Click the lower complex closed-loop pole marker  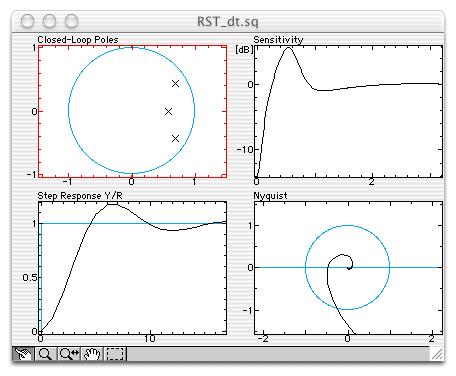click(175, 138)
